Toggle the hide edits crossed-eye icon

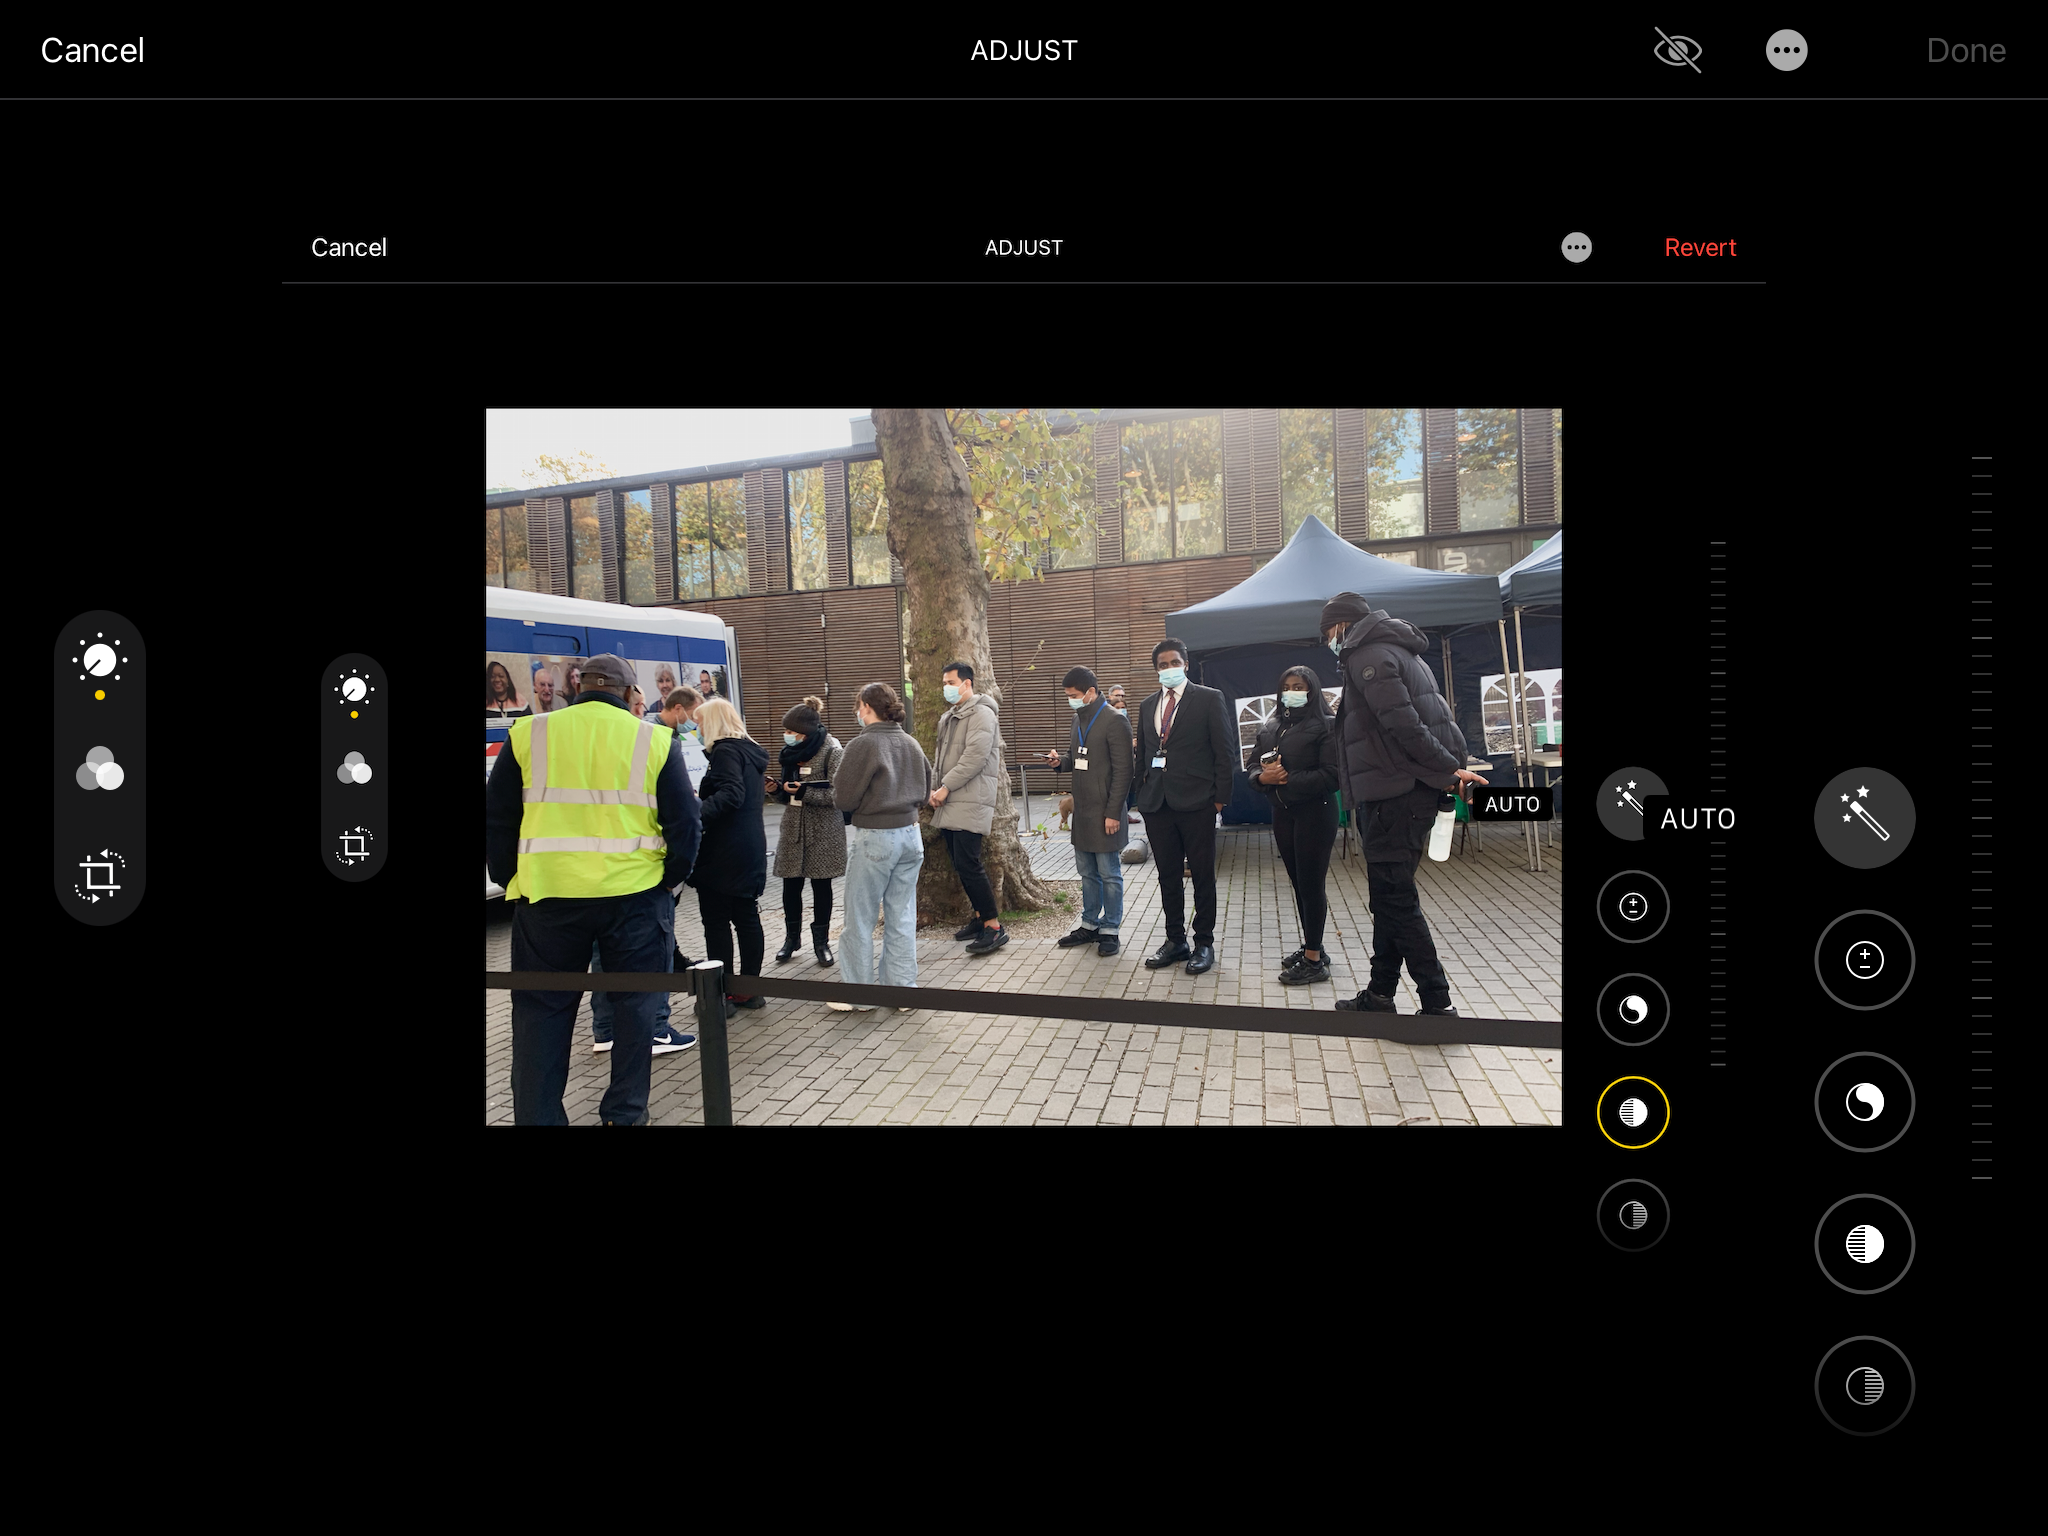tap(1677, 50)
